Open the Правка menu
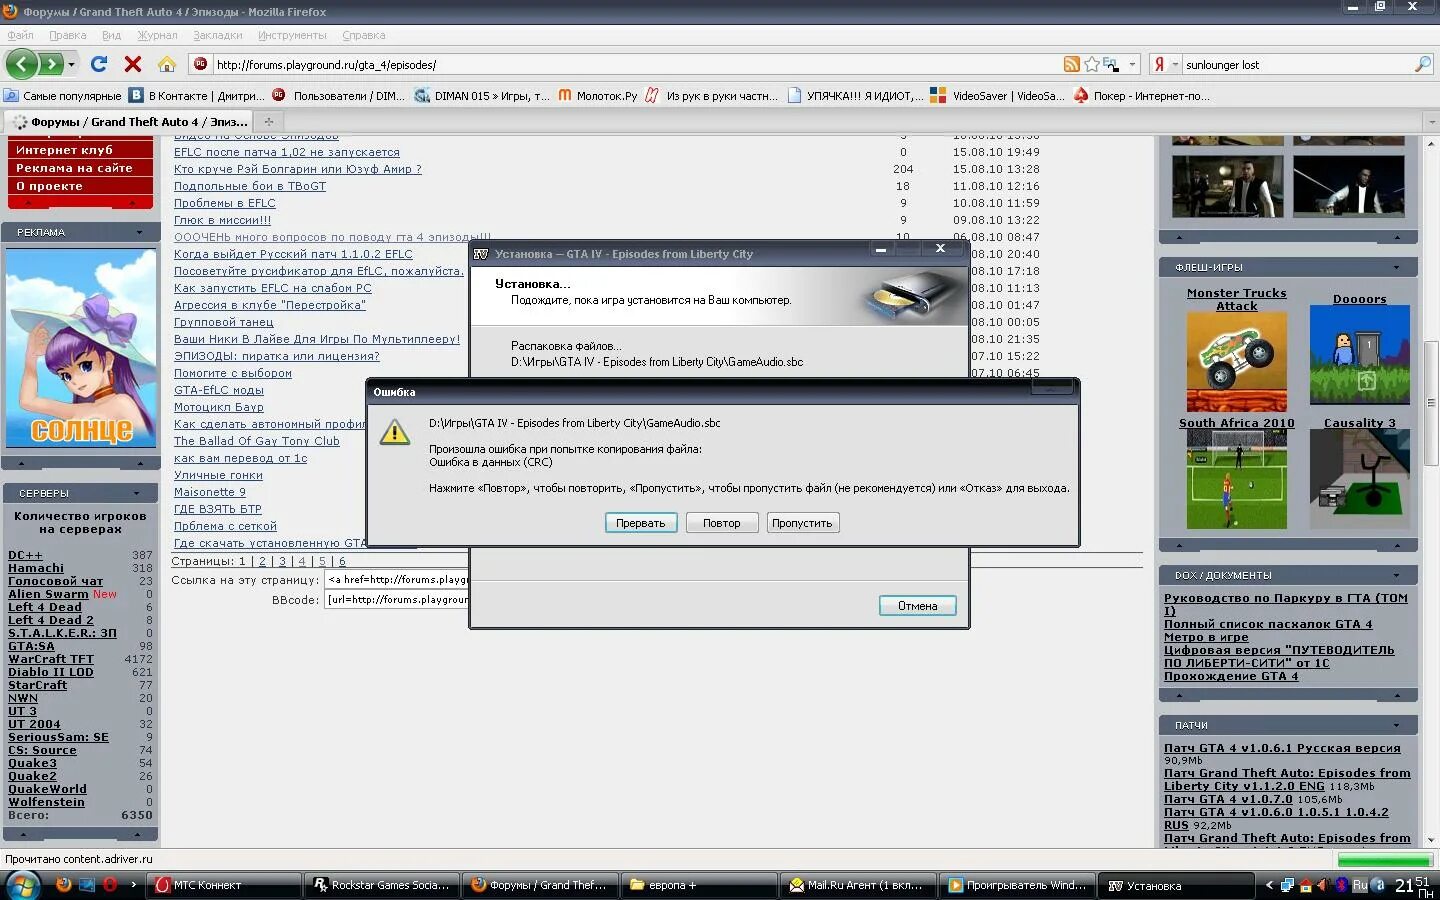 click(x=67, y=35)
